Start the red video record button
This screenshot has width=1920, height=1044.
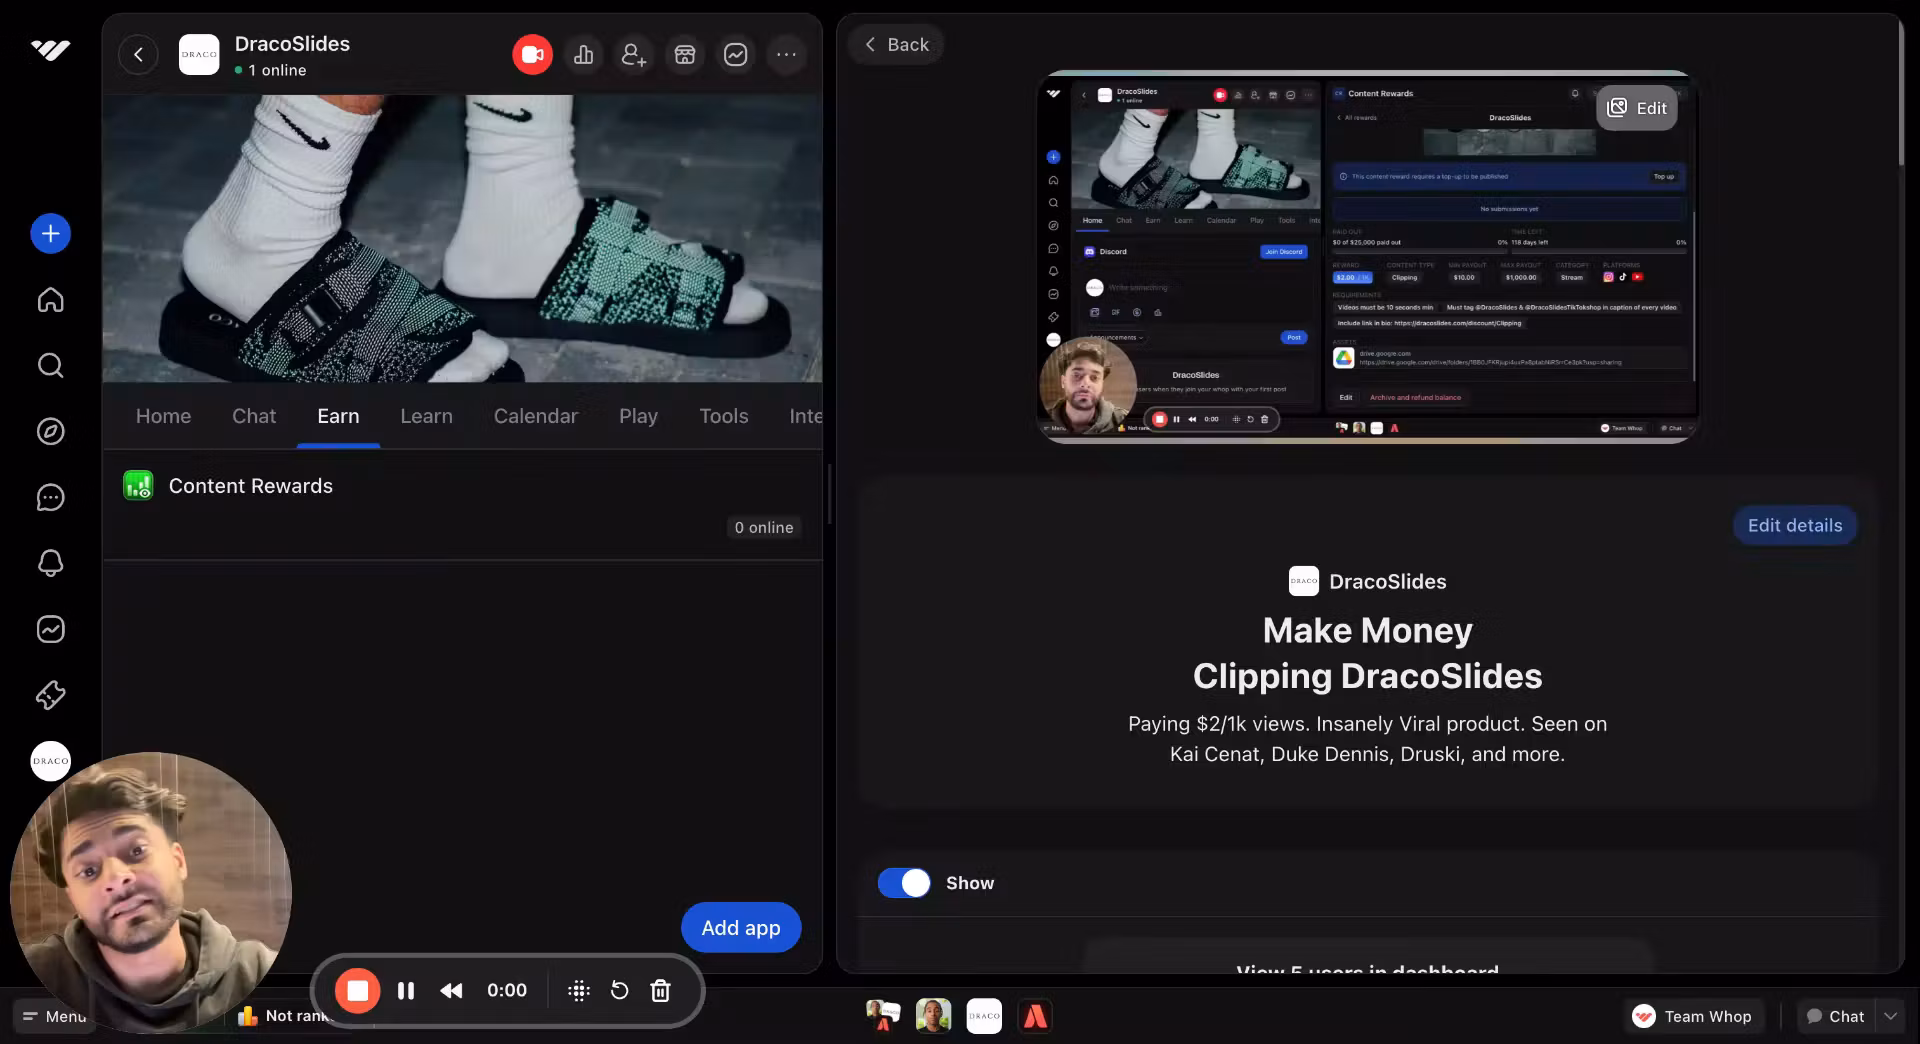point(532,55)
